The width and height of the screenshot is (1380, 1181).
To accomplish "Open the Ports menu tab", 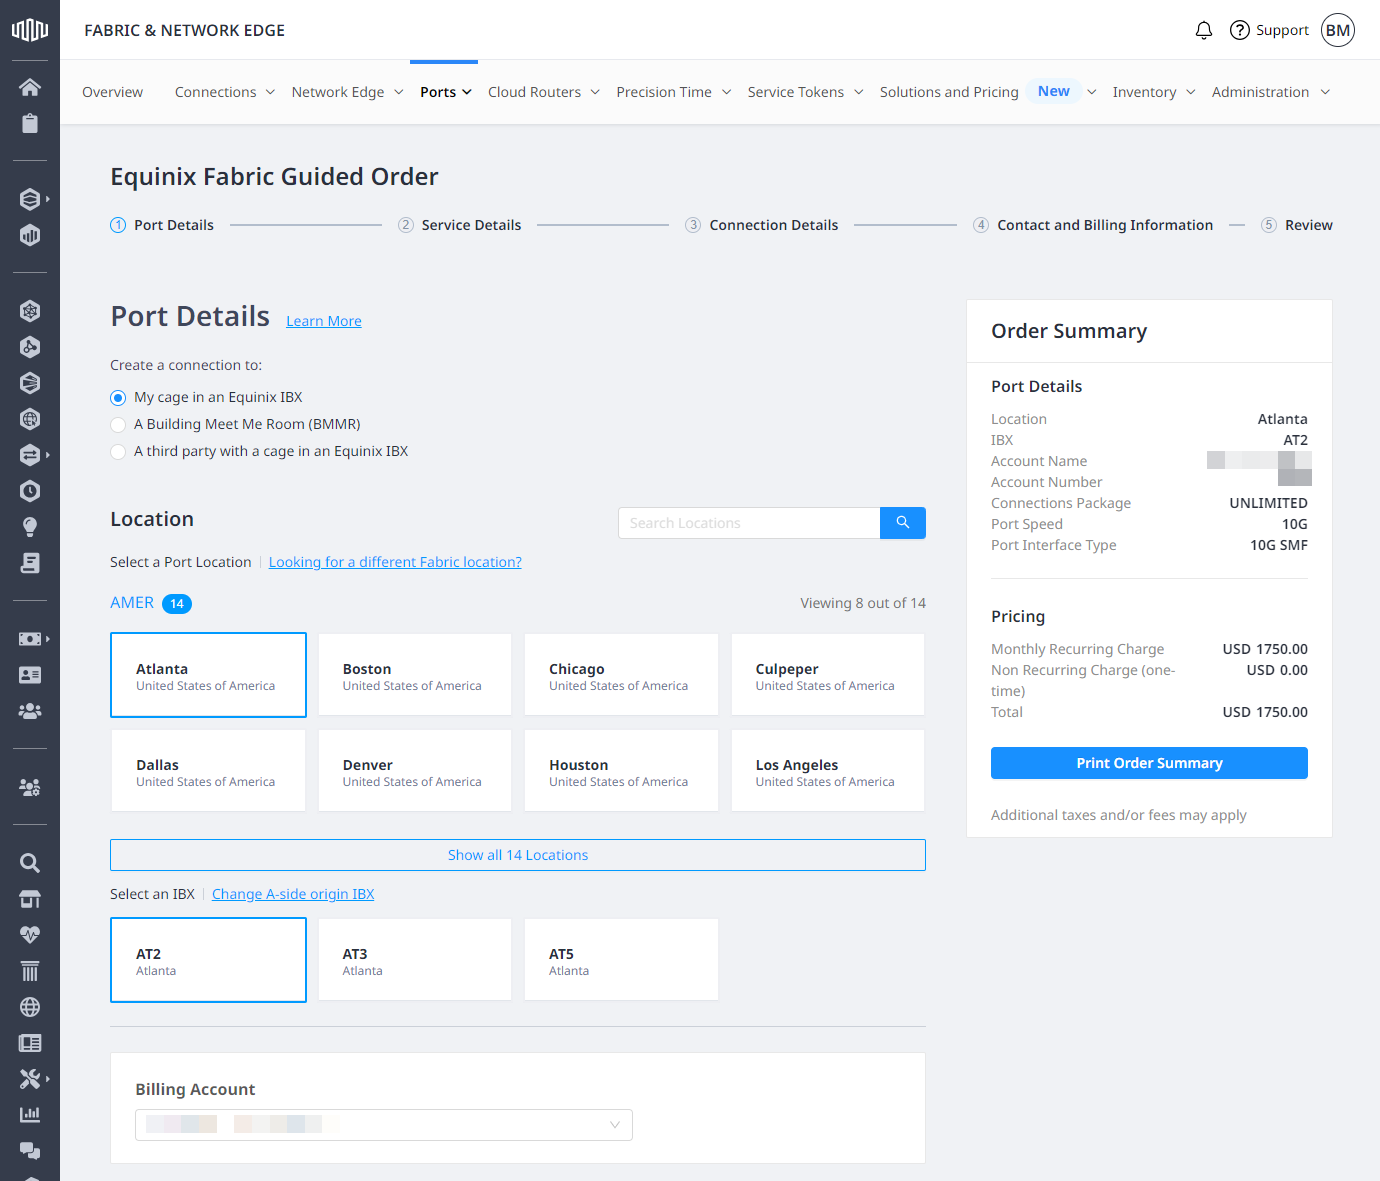I will [445, 92].
